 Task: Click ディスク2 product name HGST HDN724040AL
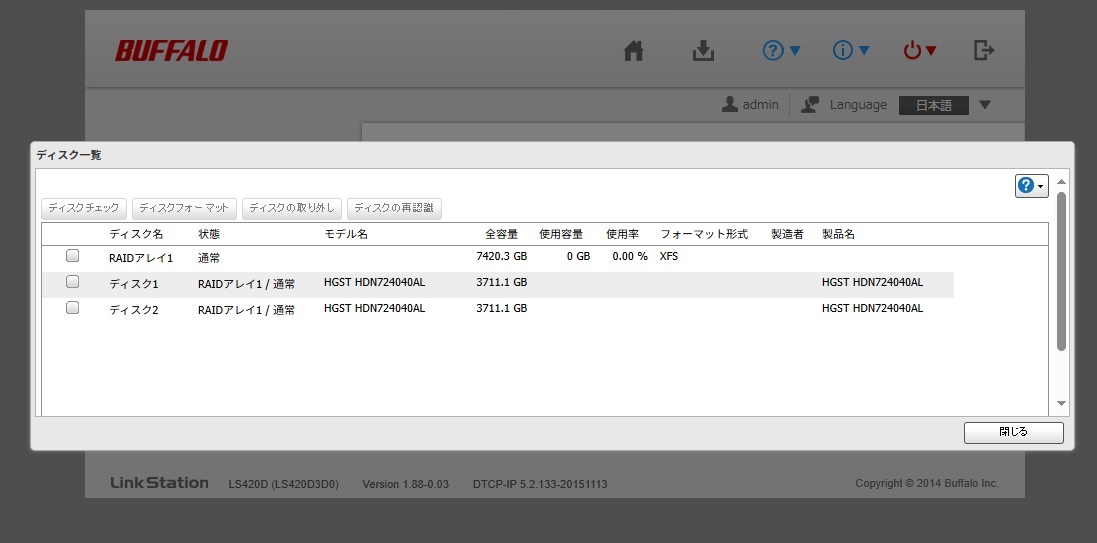[872, 308]
